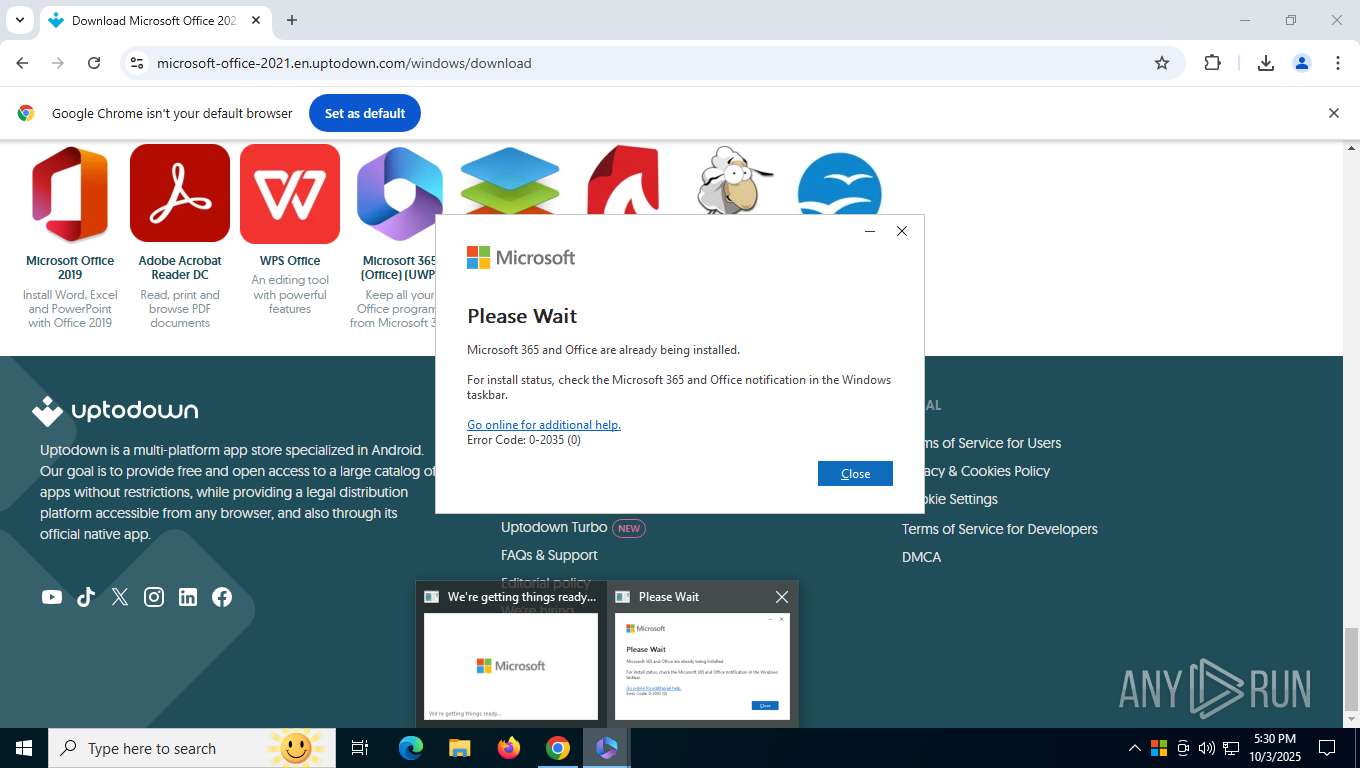
Task: Open Uptodown's Instagram page icon
Action: [154, 597]
